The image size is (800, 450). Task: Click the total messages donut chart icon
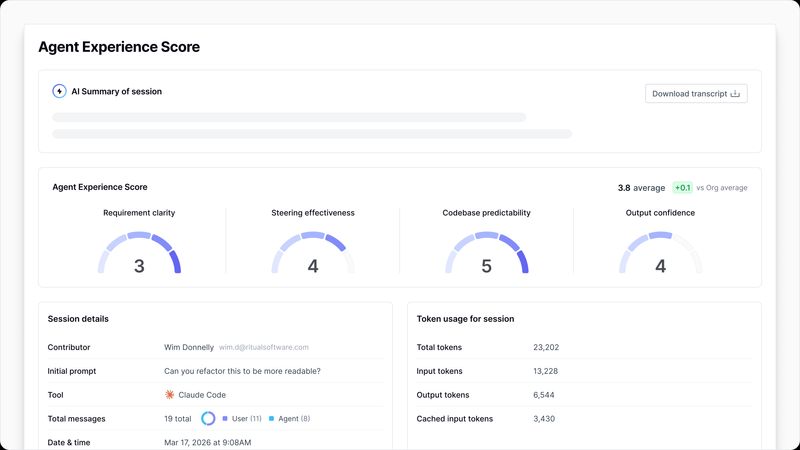tap(208, 419)
